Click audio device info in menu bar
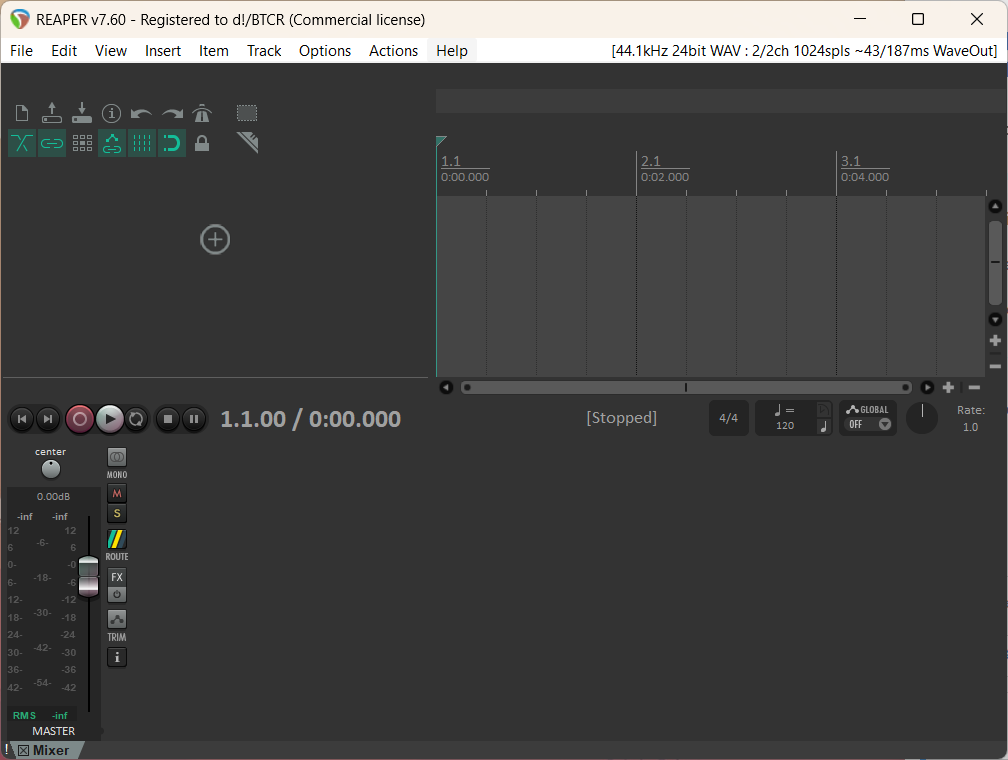This screenshot has height=760, width=1008. click(804, 51)
